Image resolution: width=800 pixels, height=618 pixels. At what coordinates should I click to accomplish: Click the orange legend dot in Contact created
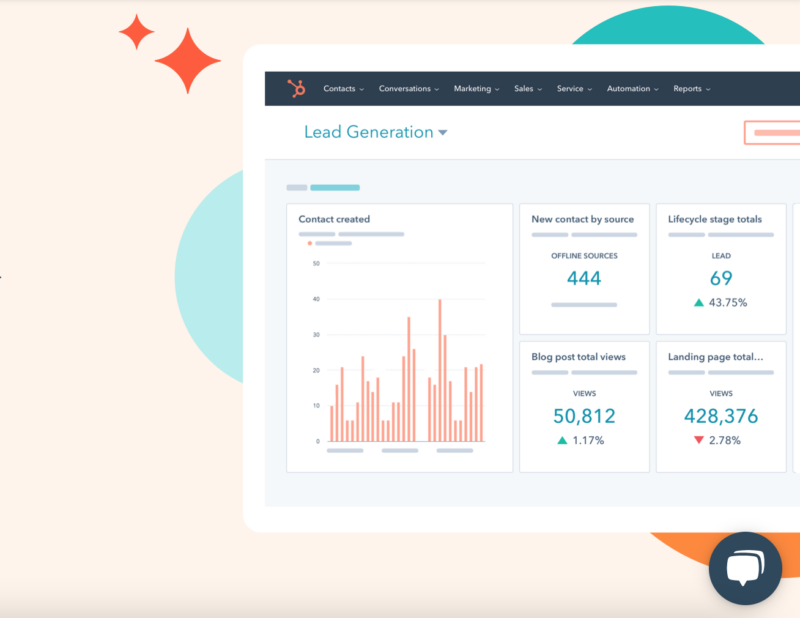click(310, 243)
